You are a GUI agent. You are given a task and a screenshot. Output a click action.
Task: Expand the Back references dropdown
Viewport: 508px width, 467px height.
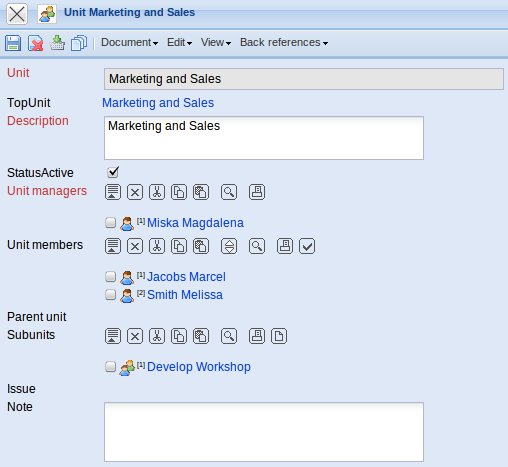coord(284,43)
